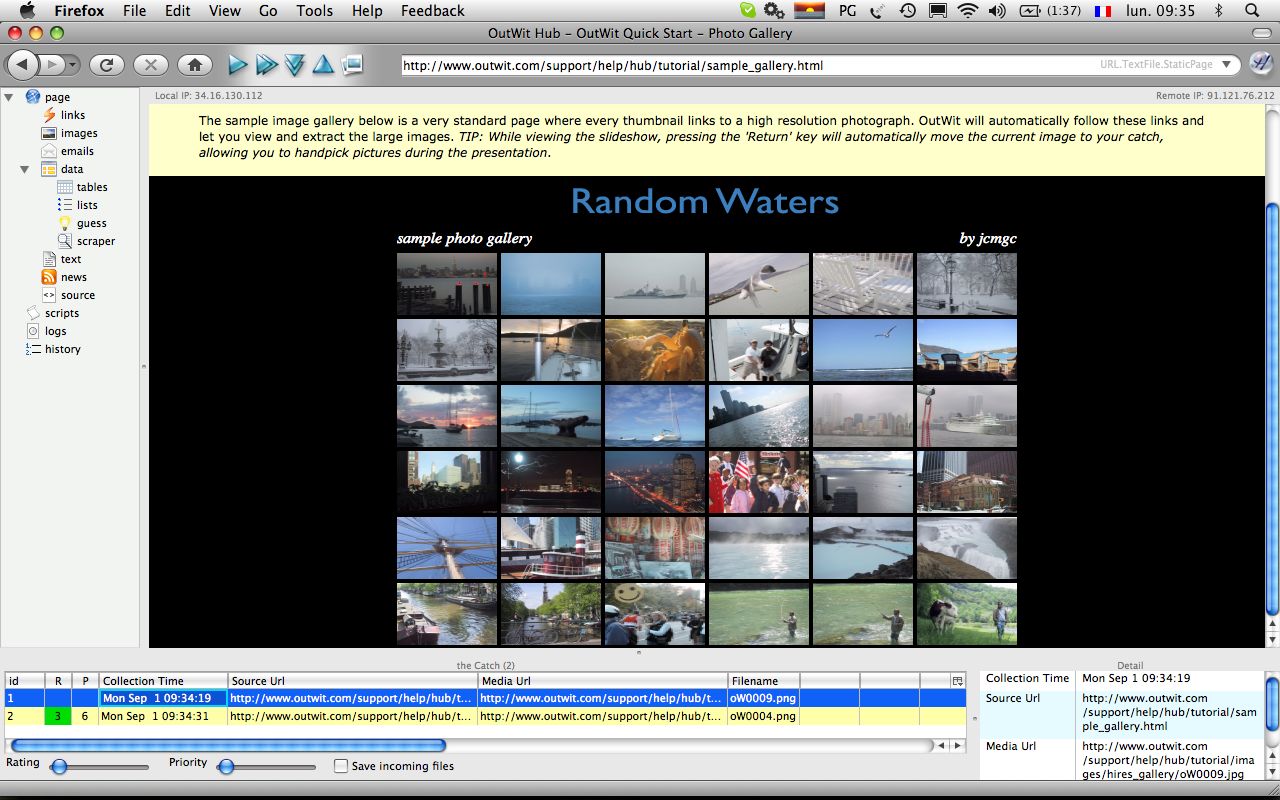The width and height of the screenshot is (1280, 800).
Task: Click the downward double-arrow dig icon
Action: click(x=294, y=65)
